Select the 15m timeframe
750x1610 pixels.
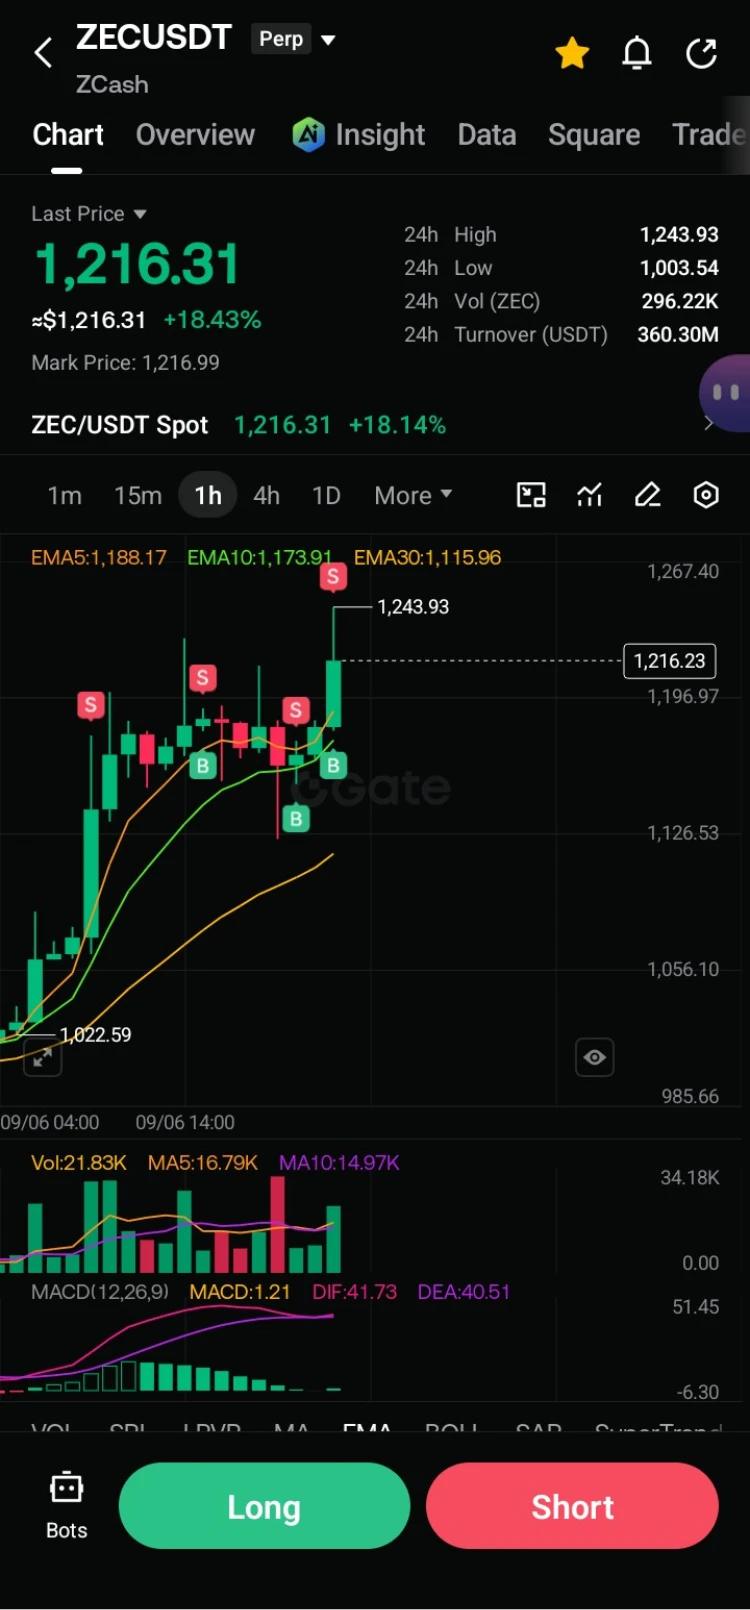tap(138, 496)
